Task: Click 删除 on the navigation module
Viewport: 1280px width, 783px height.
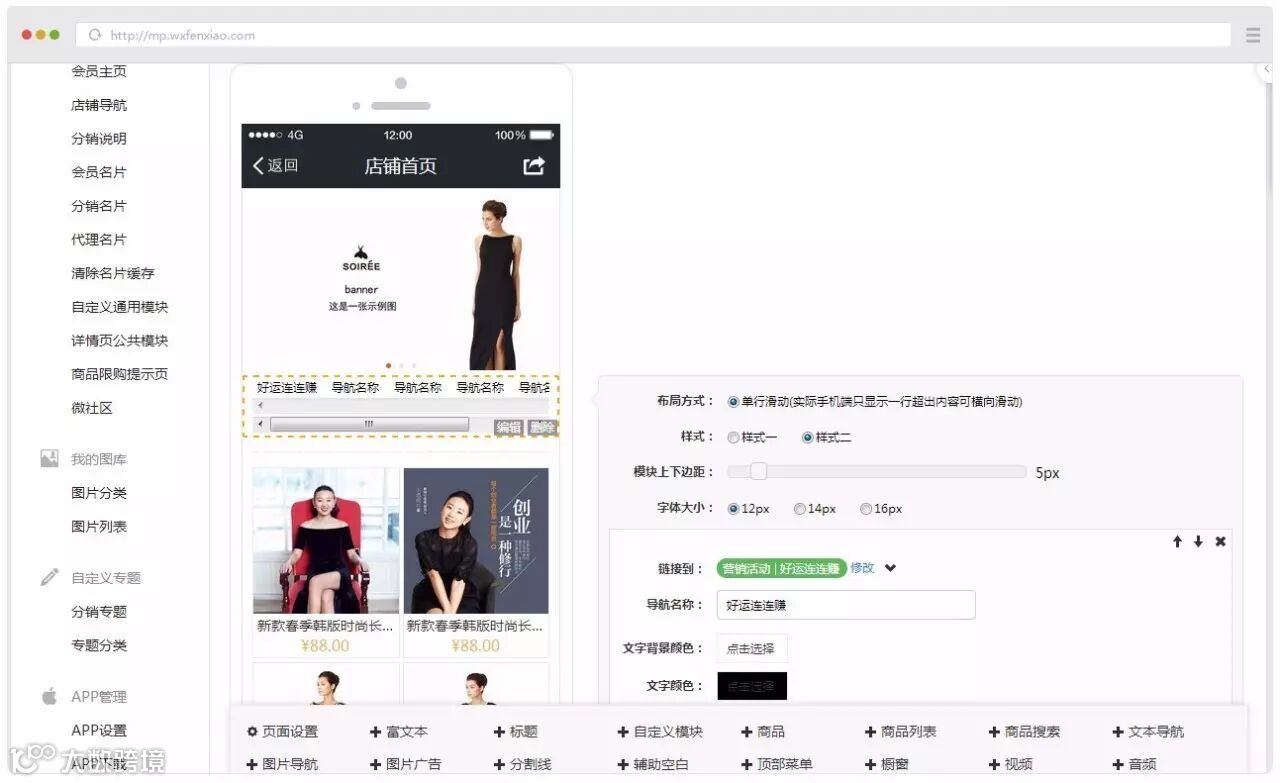Action: click(542, 428)
